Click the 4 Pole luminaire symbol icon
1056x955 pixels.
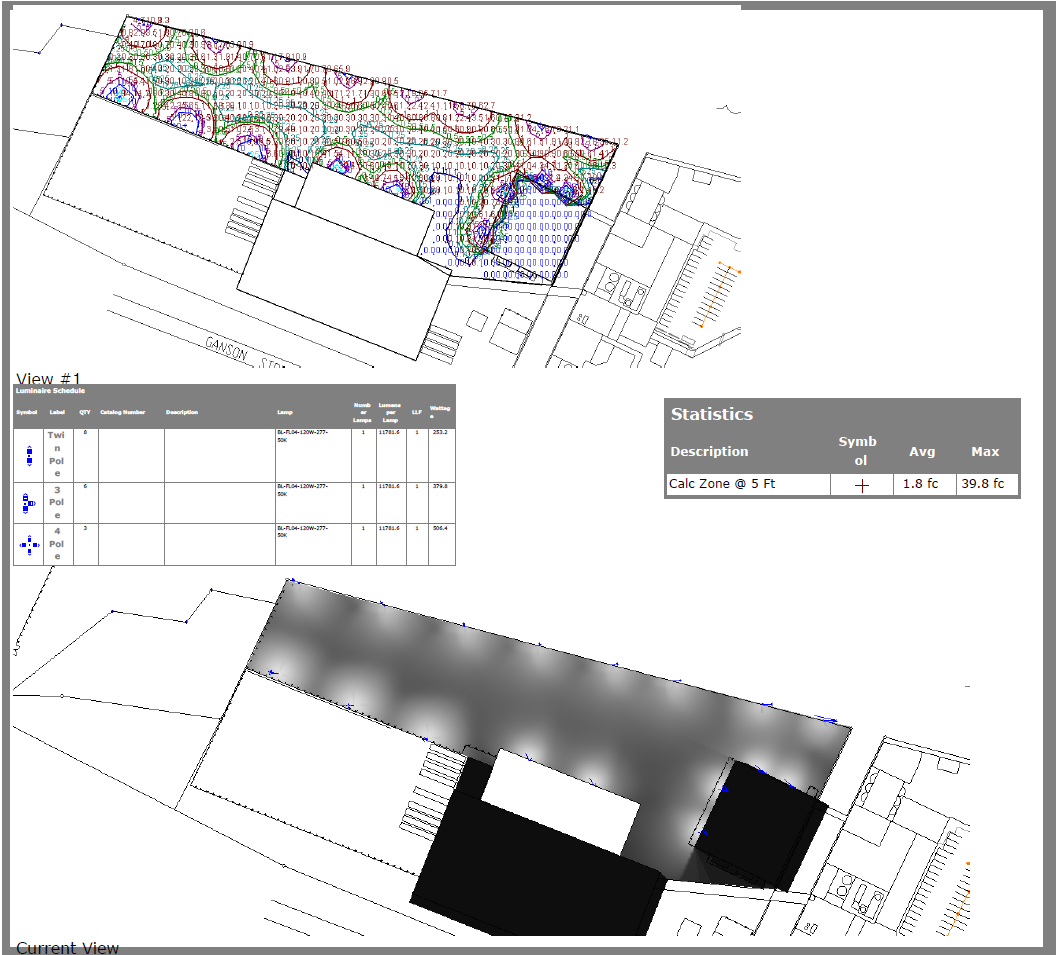coord(28,545)
